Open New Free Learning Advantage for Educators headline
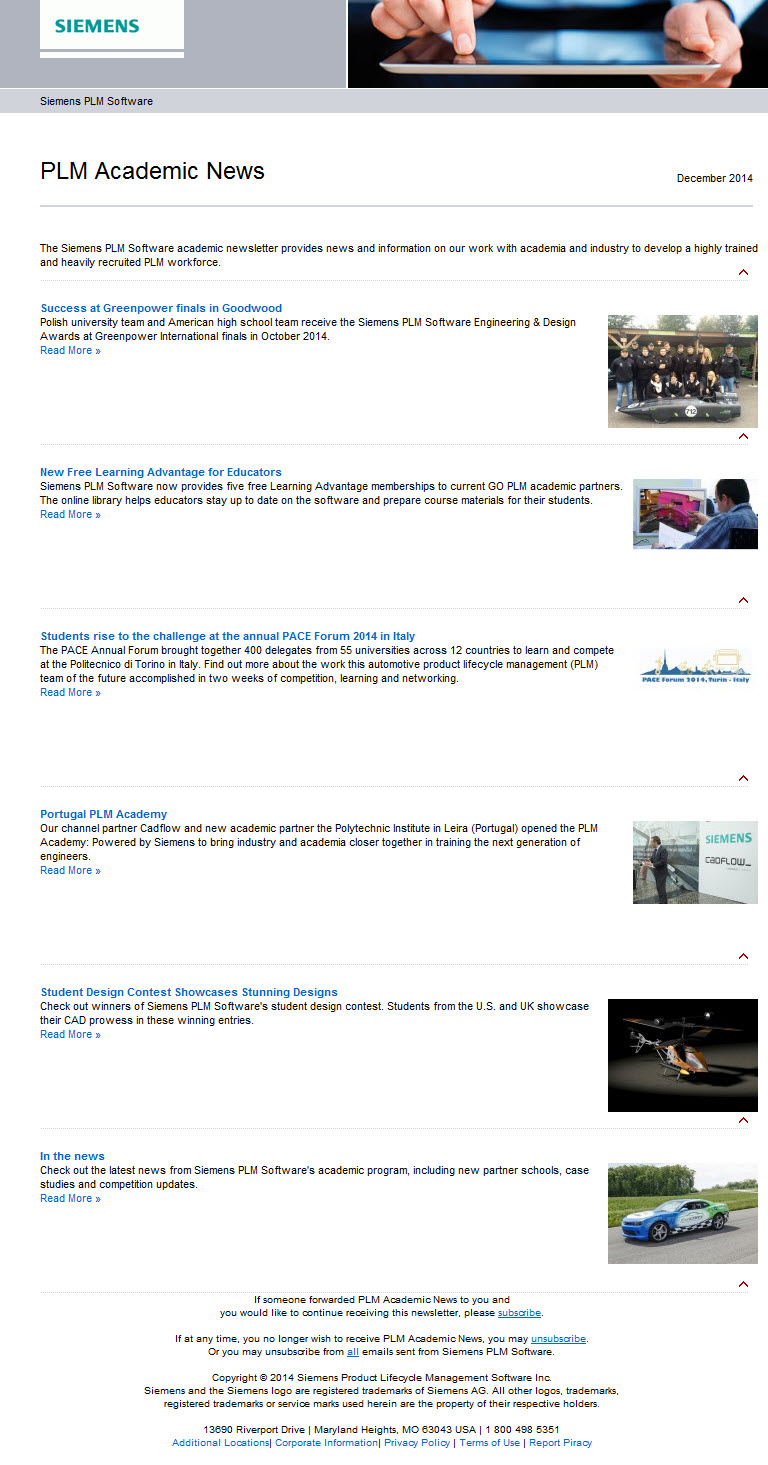Screen dimensions: 768x1465 pyautogui.click(x=161, y=472)
